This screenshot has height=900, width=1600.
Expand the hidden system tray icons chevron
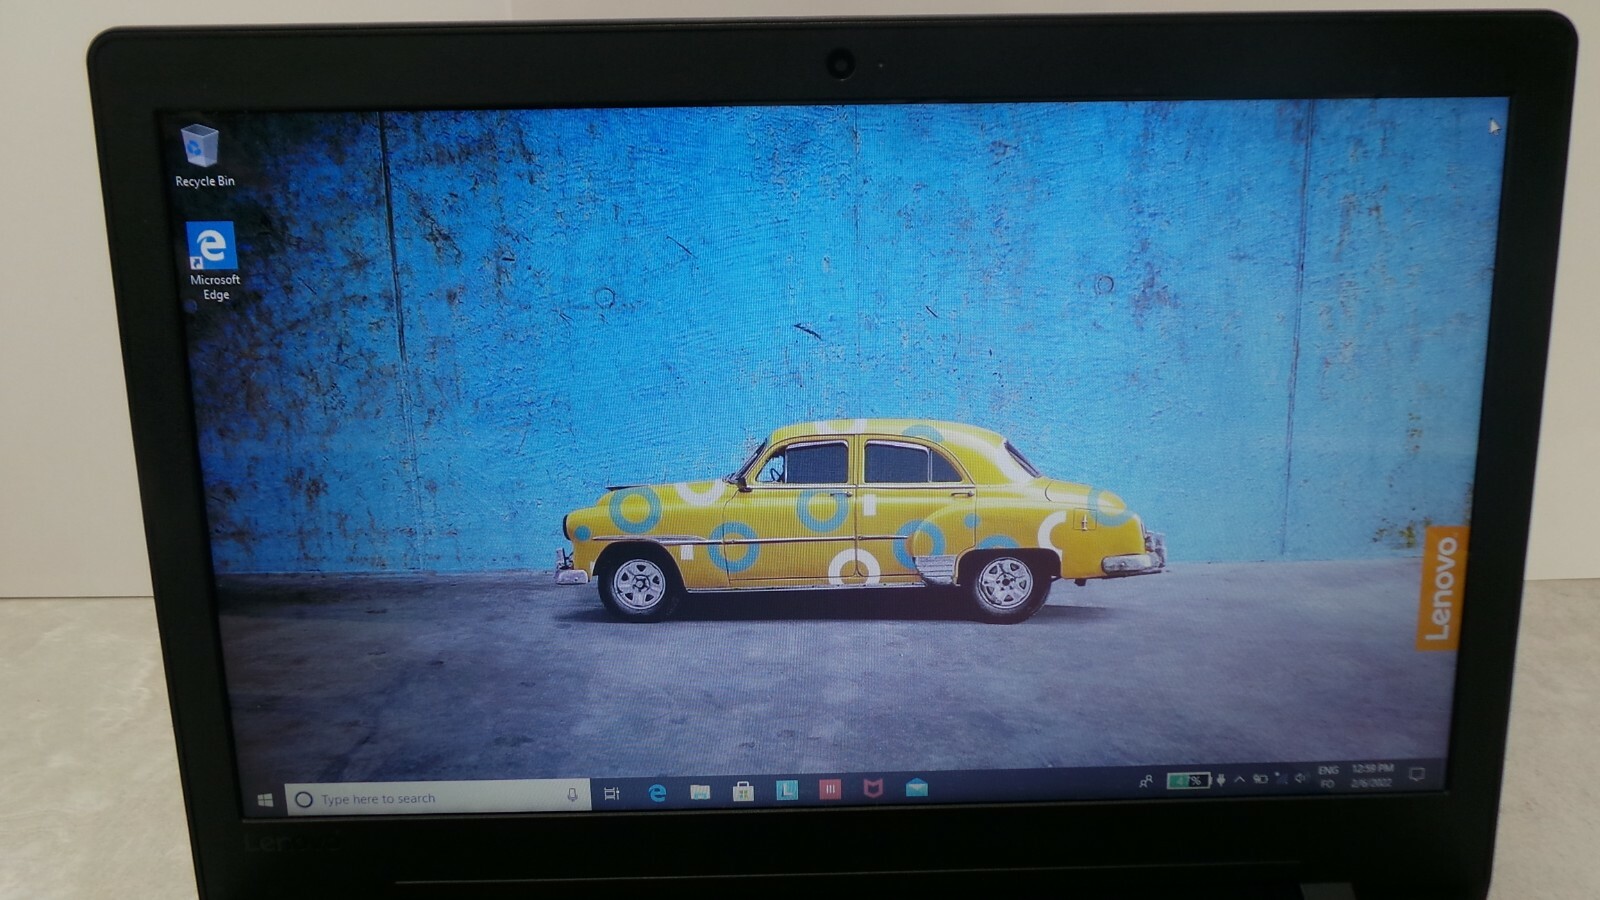pos(1239,779)
